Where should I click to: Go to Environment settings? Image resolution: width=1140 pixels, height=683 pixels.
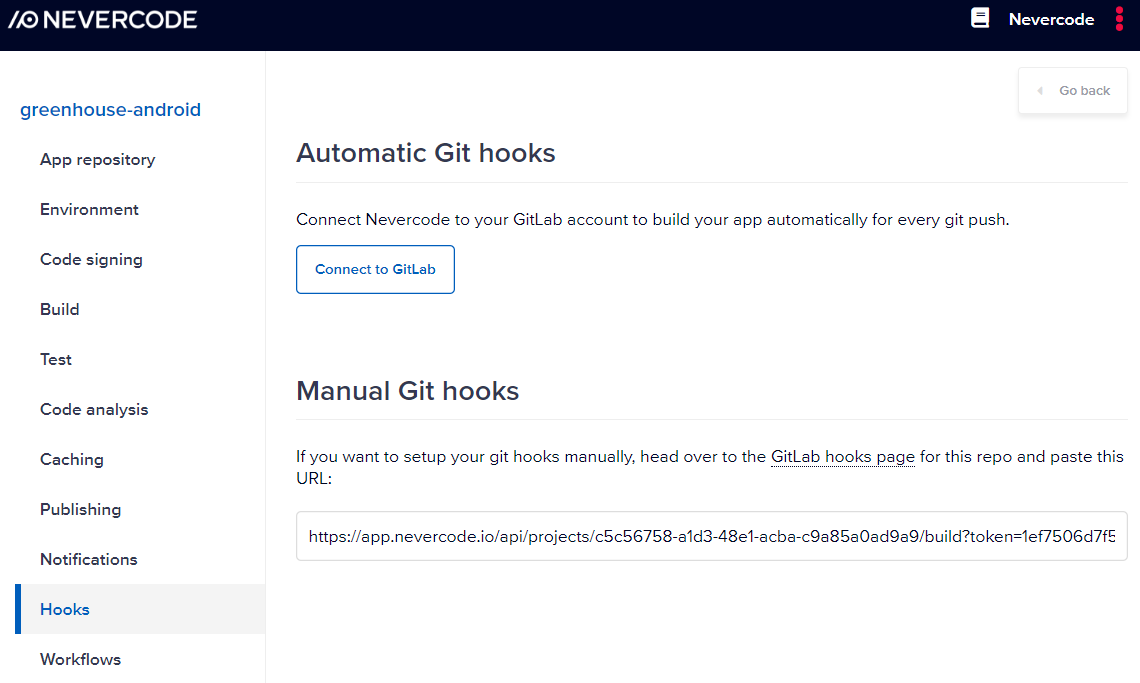click(x=89, y=209)
